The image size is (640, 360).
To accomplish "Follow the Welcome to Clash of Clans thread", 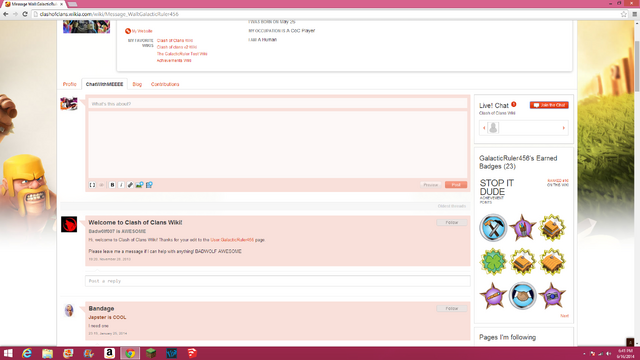I will 451,222.
